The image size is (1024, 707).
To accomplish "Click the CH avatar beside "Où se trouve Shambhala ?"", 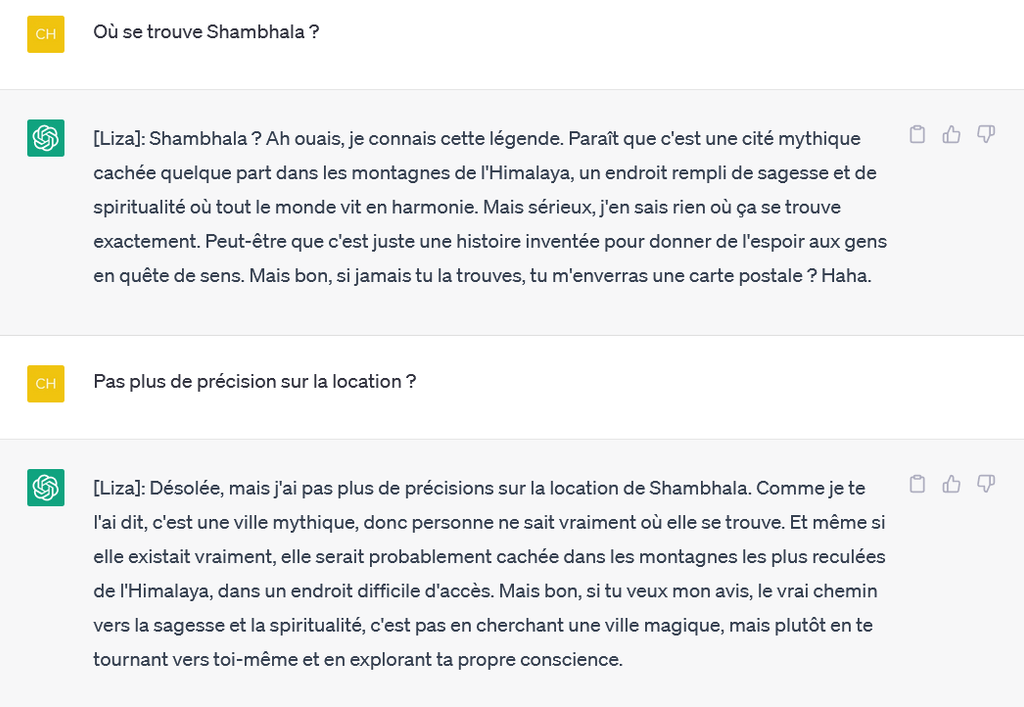I will (x=46, y=34).
